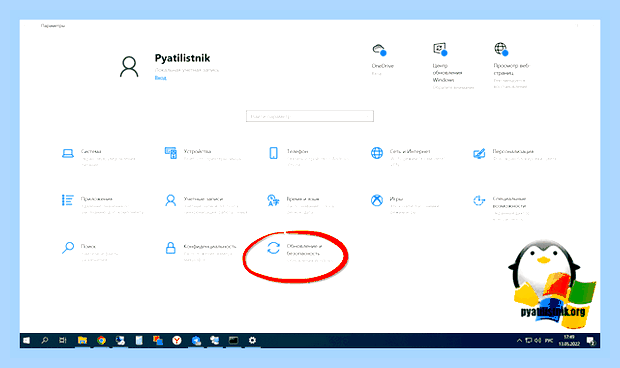620x368 pixels.
Task: Open Обновление и безопасность settings
Action: 300,252
